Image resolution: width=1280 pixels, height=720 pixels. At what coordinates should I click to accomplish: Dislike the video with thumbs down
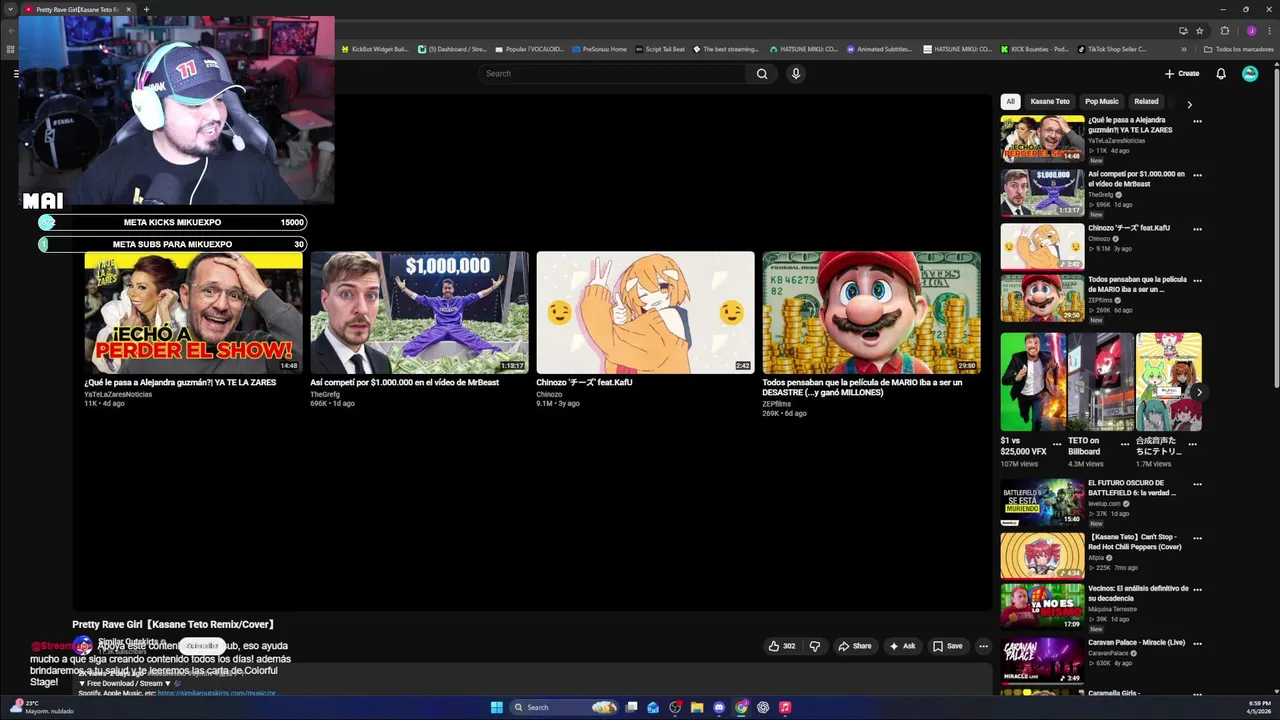click(815, 646)
